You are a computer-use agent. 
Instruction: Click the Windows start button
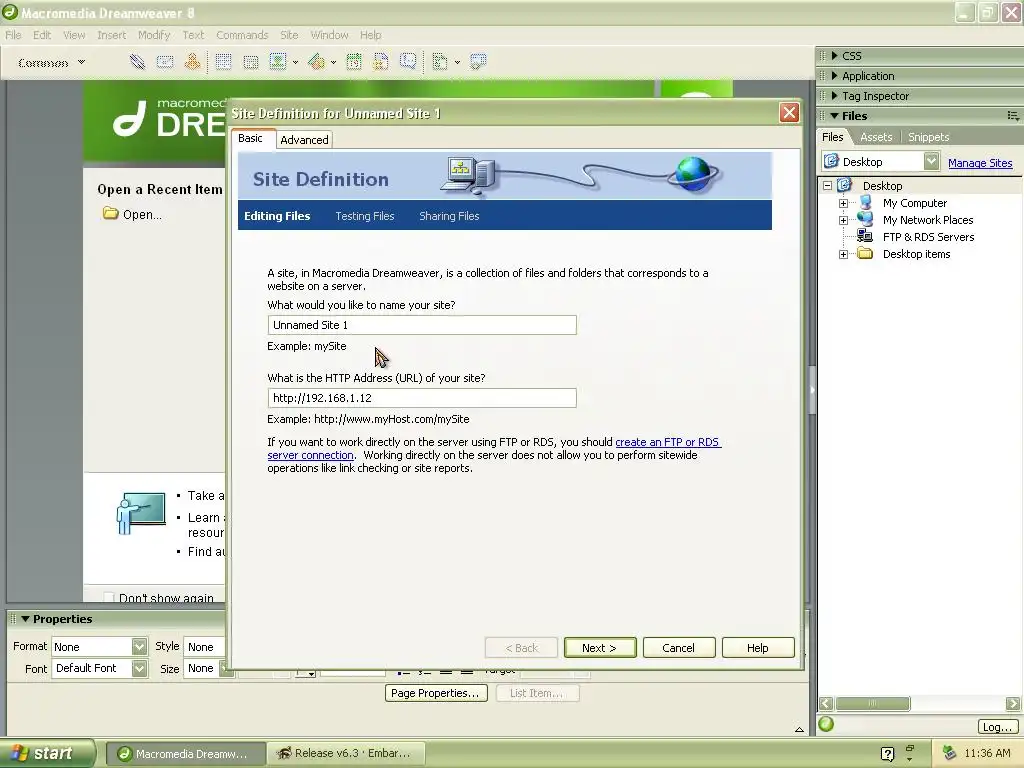point(46,754)
